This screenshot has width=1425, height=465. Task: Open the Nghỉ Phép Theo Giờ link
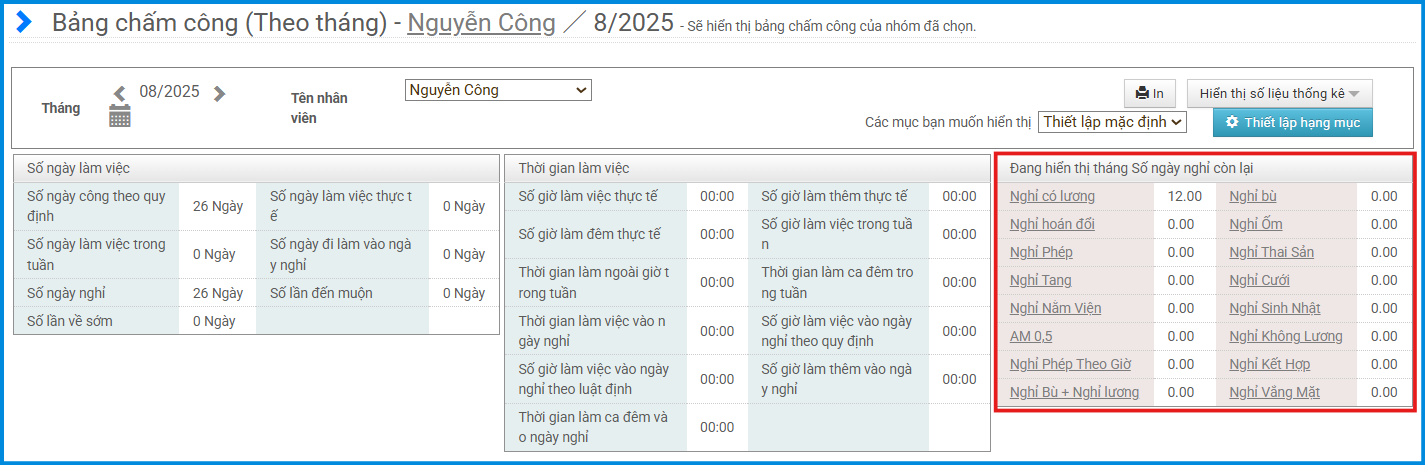tap(1070, 364)
